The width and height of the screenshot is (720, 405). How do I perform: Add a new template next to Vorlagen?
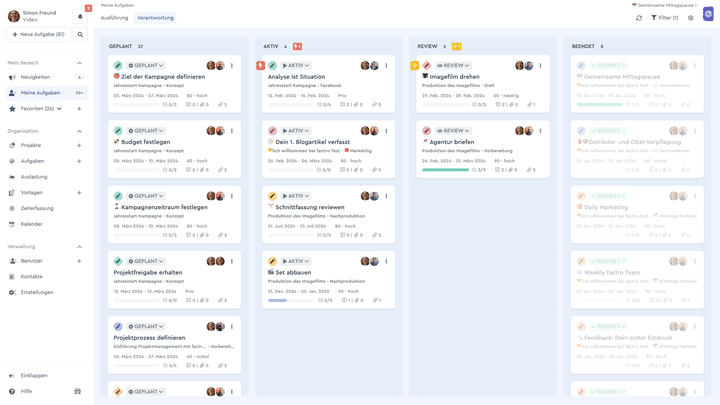coord(79,193)
